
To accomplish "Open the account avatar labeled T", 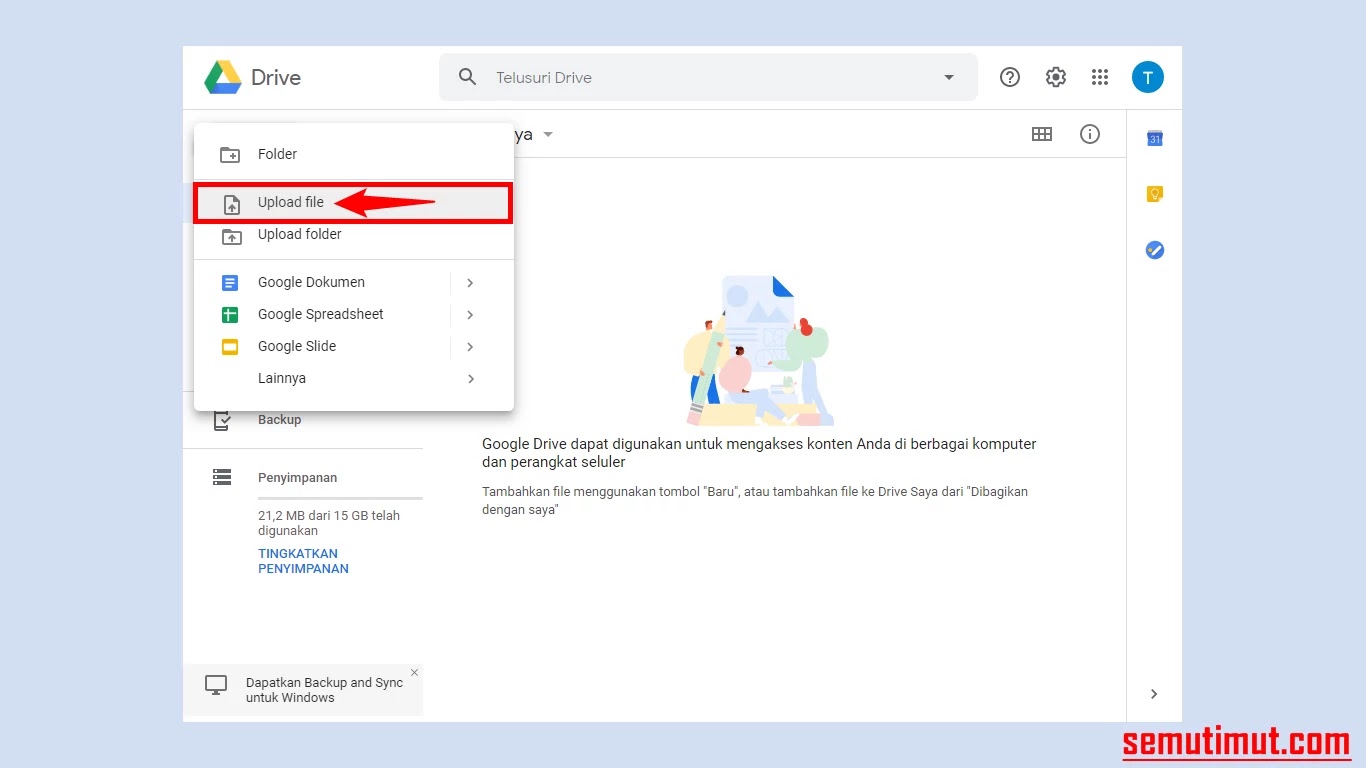I will [1148, 77].
